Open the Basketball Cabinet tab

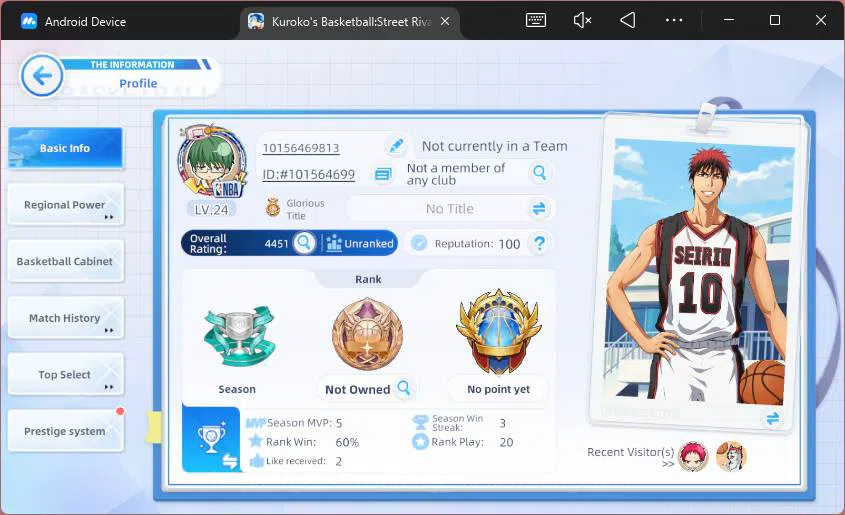point(66,261)
